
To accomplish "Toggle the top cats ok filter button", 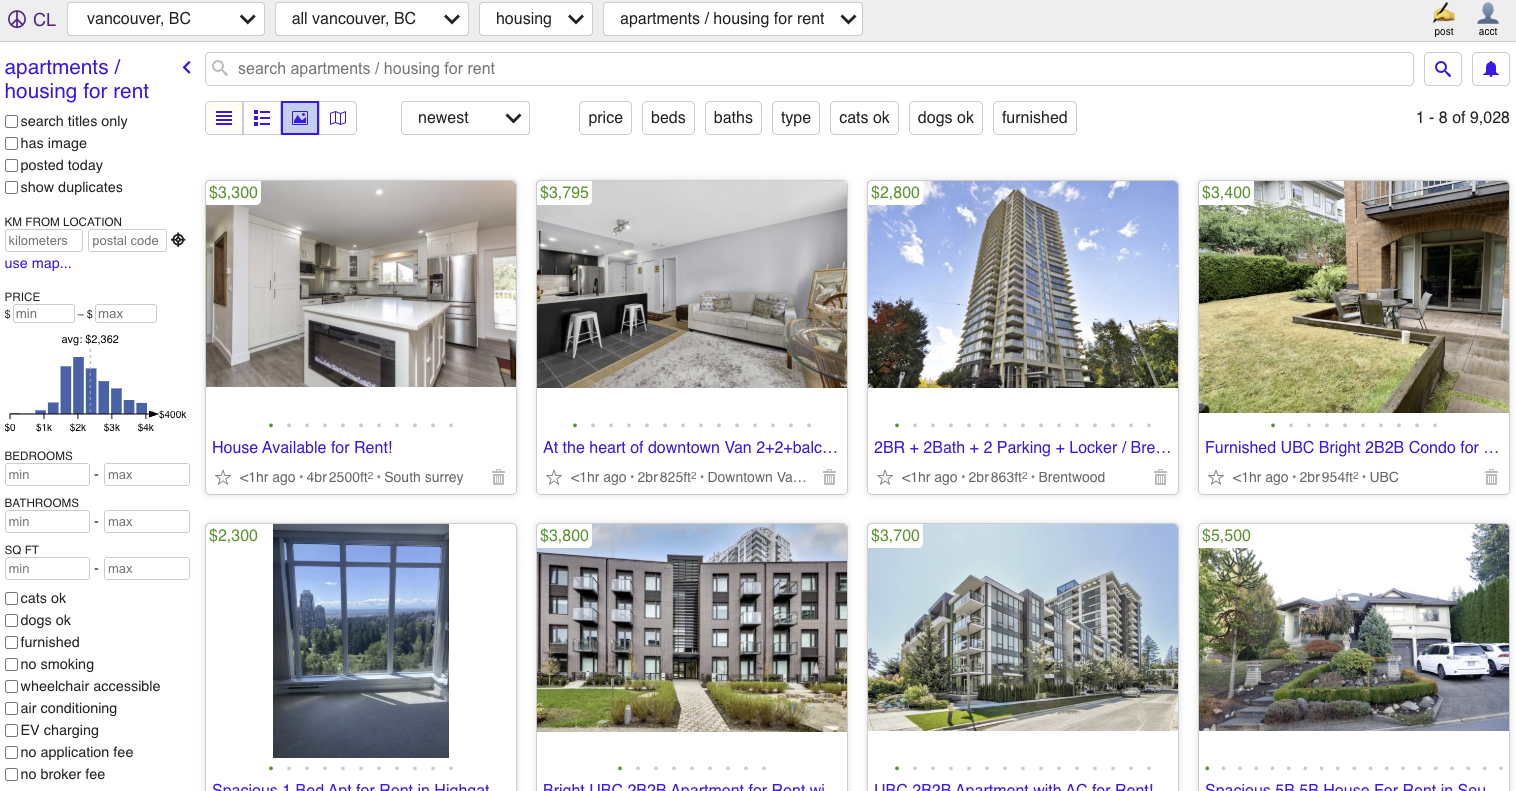I will 864,118.
